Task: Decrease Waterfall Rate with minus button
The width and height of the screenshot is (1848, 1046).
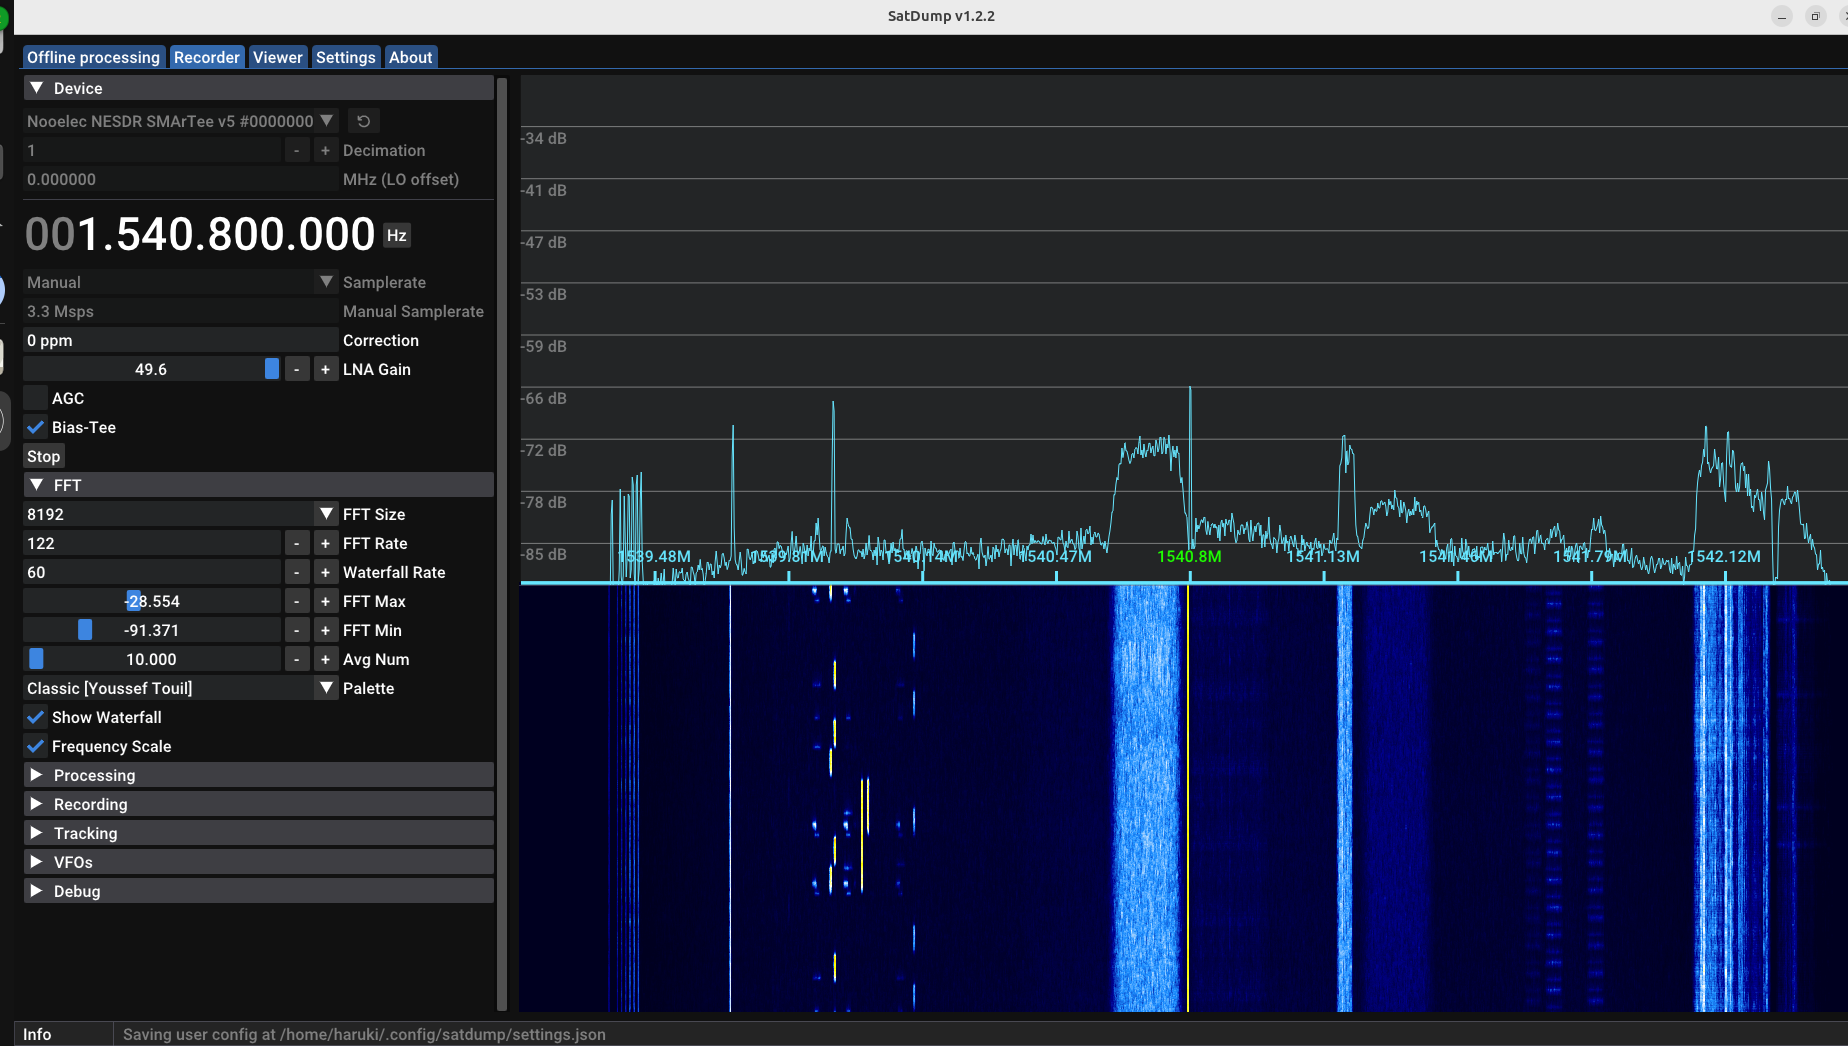Action: pos(296,572)
